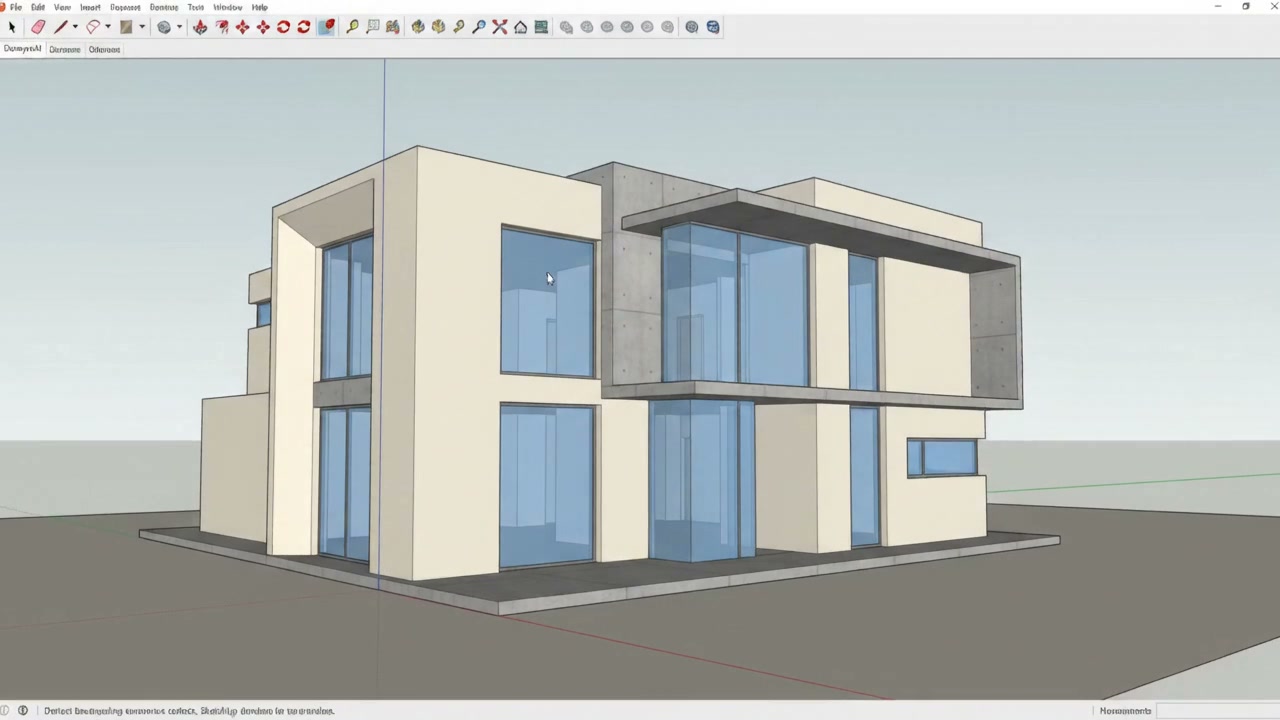Click the highlighted red paint tool icon
Viewport: 1280px width, 720px height.
[x=326, y=27]
